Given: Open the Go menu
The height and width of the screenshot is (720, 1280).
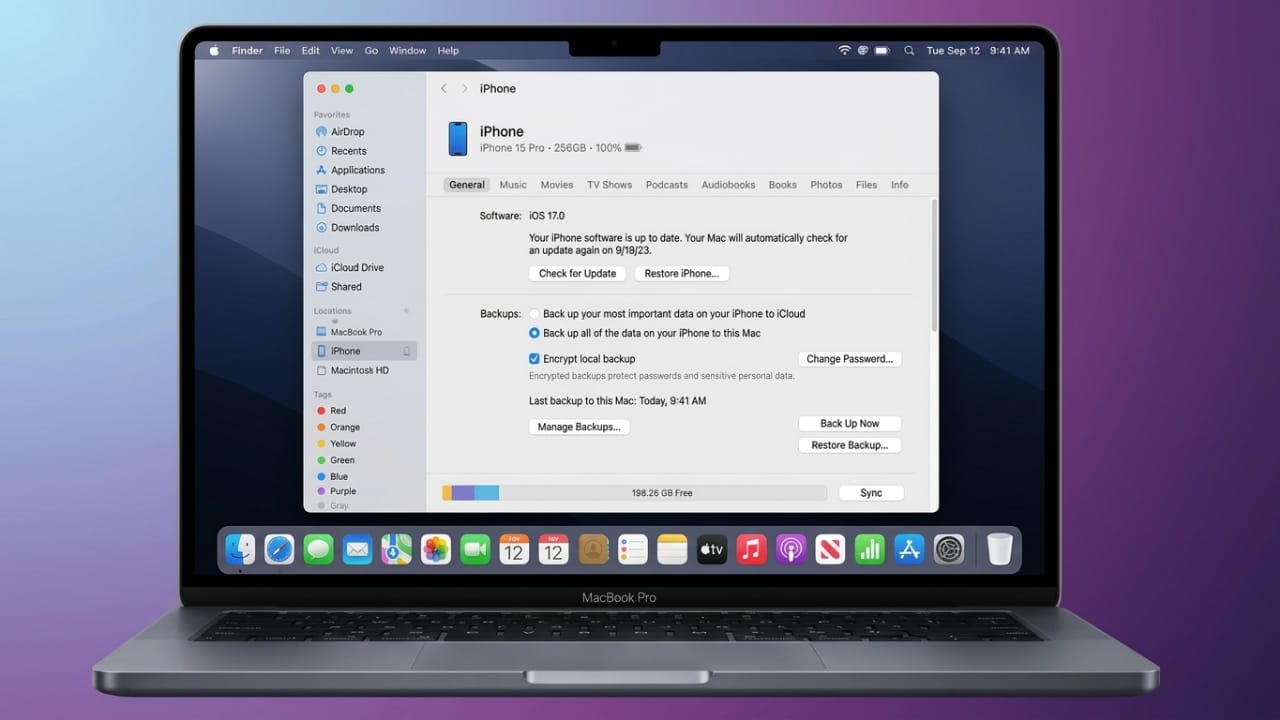Looking at the screenshot, I should (371, 51).
